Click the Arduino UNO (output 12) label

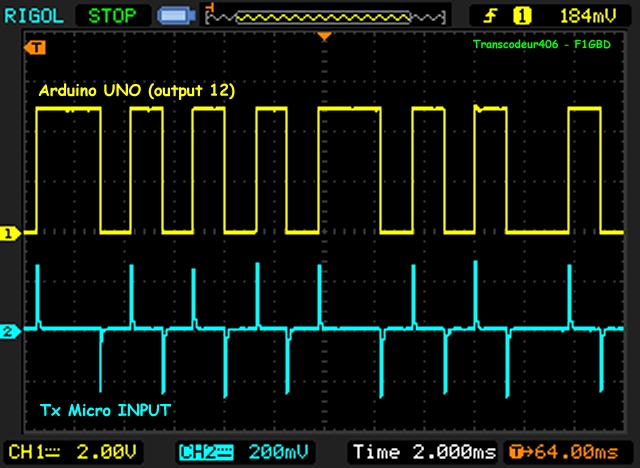click(137, 91)
